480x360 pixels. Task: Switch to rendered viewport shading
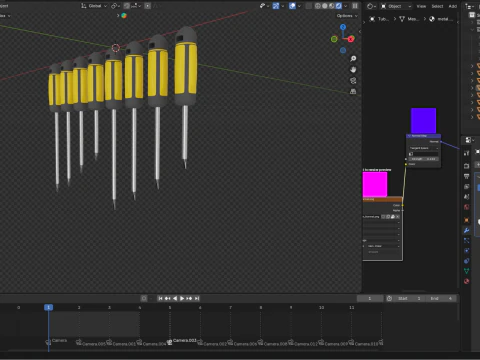[339, 6]
